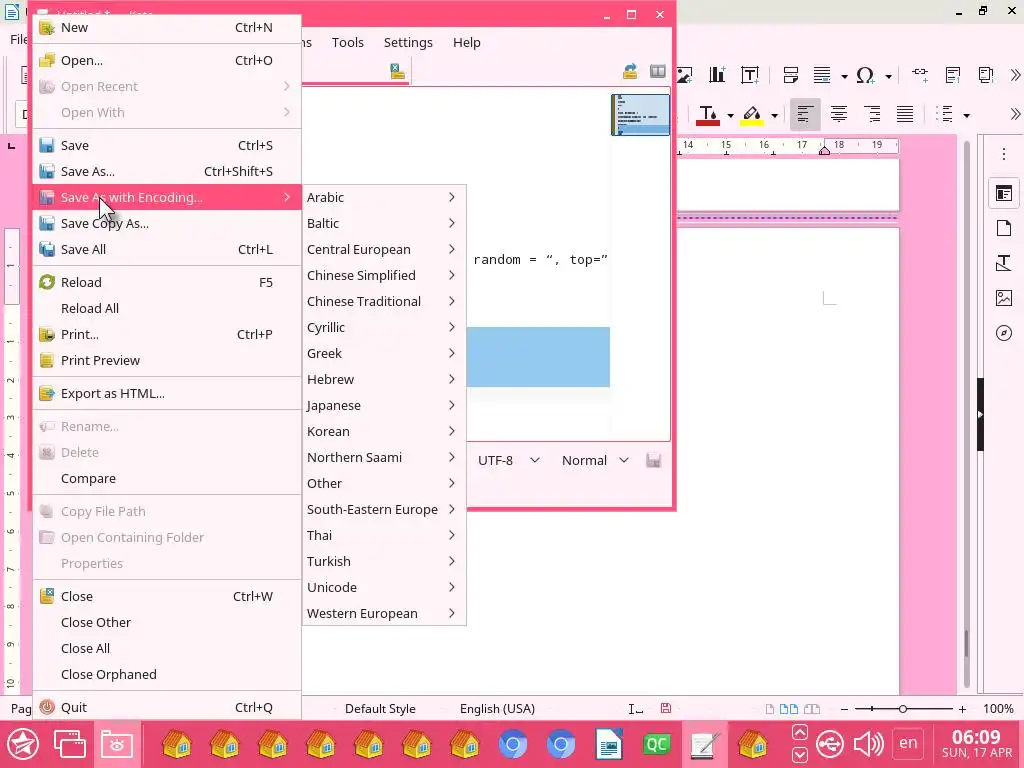The height and width of the screenshot is (768, 1024).
Task: Click the show desktop windows icon in taskbar
Action: click(x=69, y=744)
